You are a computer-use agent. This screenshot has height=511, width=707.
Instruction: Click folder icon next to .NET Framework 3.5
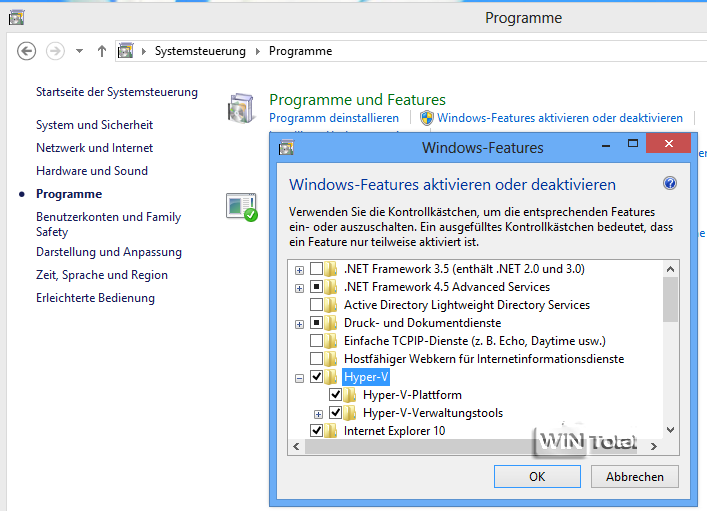[x=331, y=269]
